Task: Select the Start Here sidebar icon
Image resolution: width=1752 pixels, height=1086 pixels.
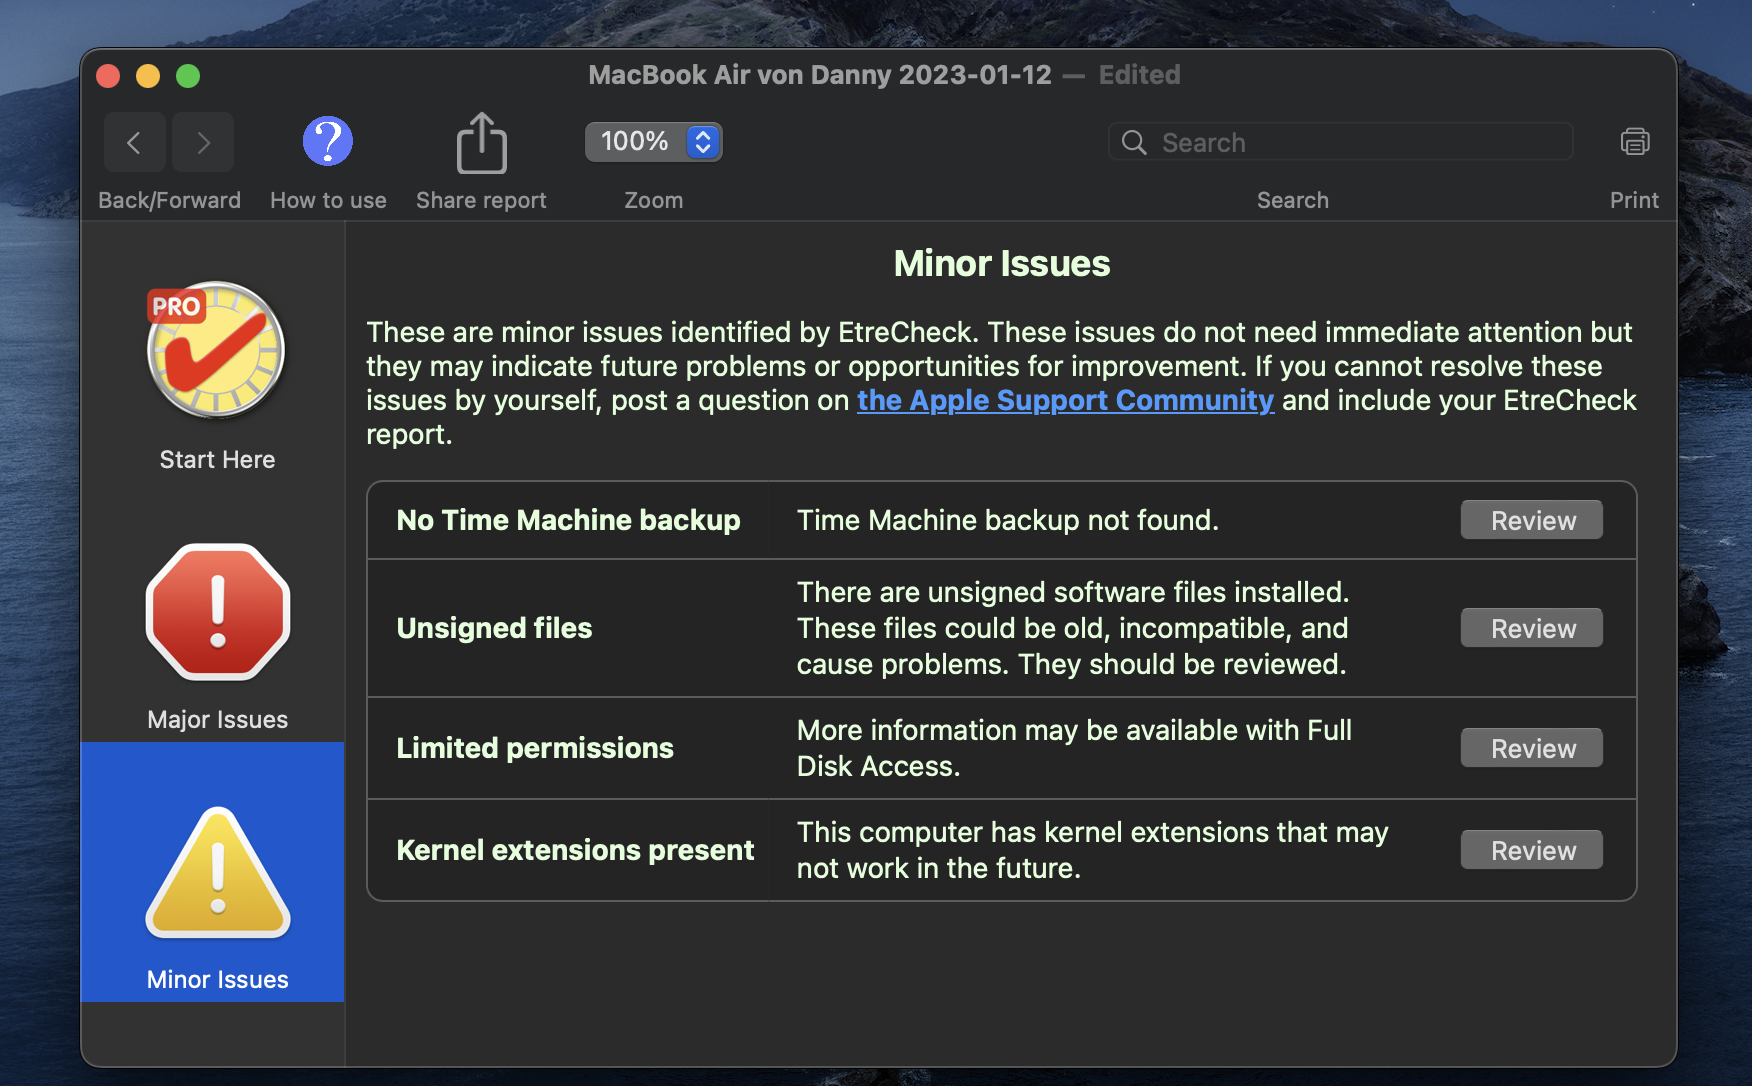Action: (x=217, y=350)
